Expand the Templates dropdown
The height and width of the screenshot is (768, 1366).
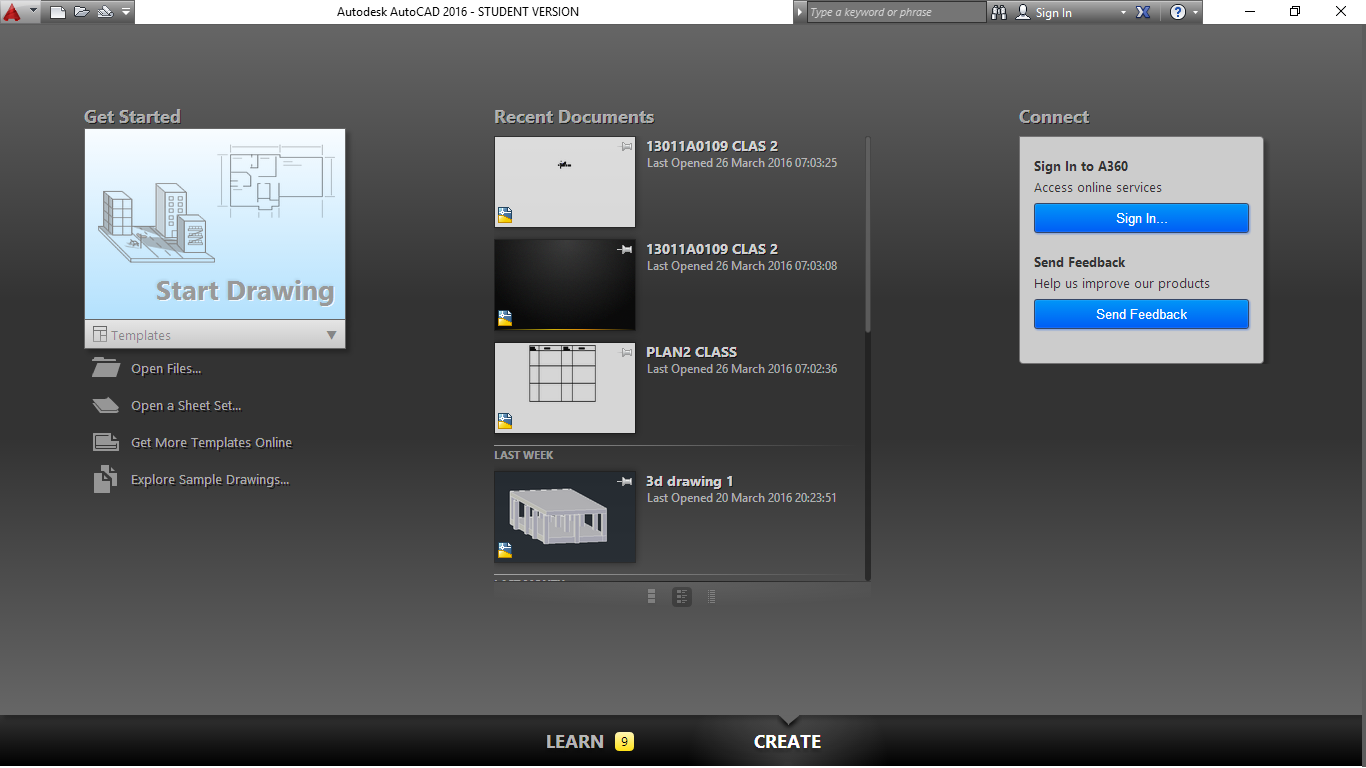pyautogui.click(x=215, y=335)
